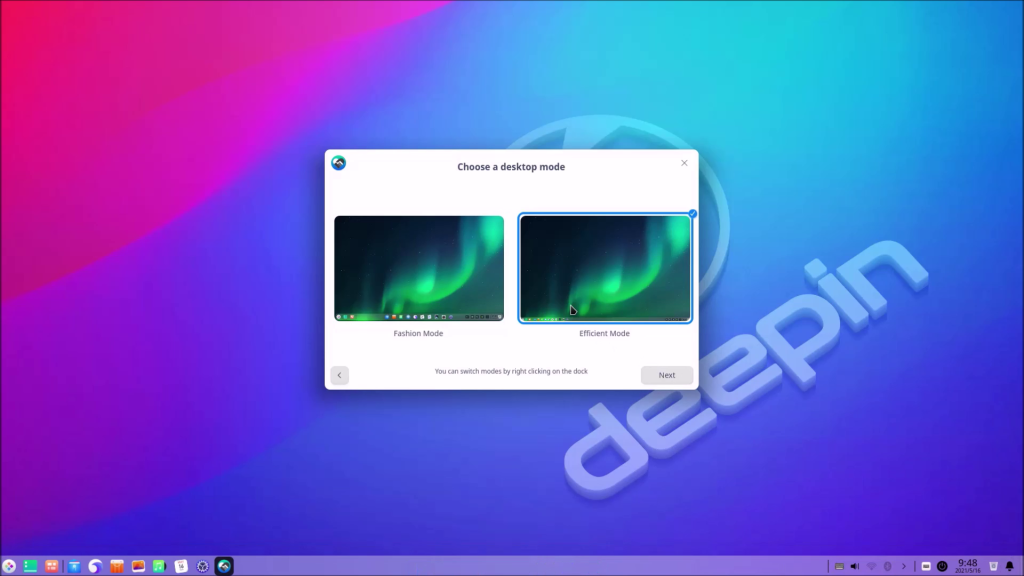Open the power button in the tray
This screenshot has height=576, width=1024.
[942, 566]
